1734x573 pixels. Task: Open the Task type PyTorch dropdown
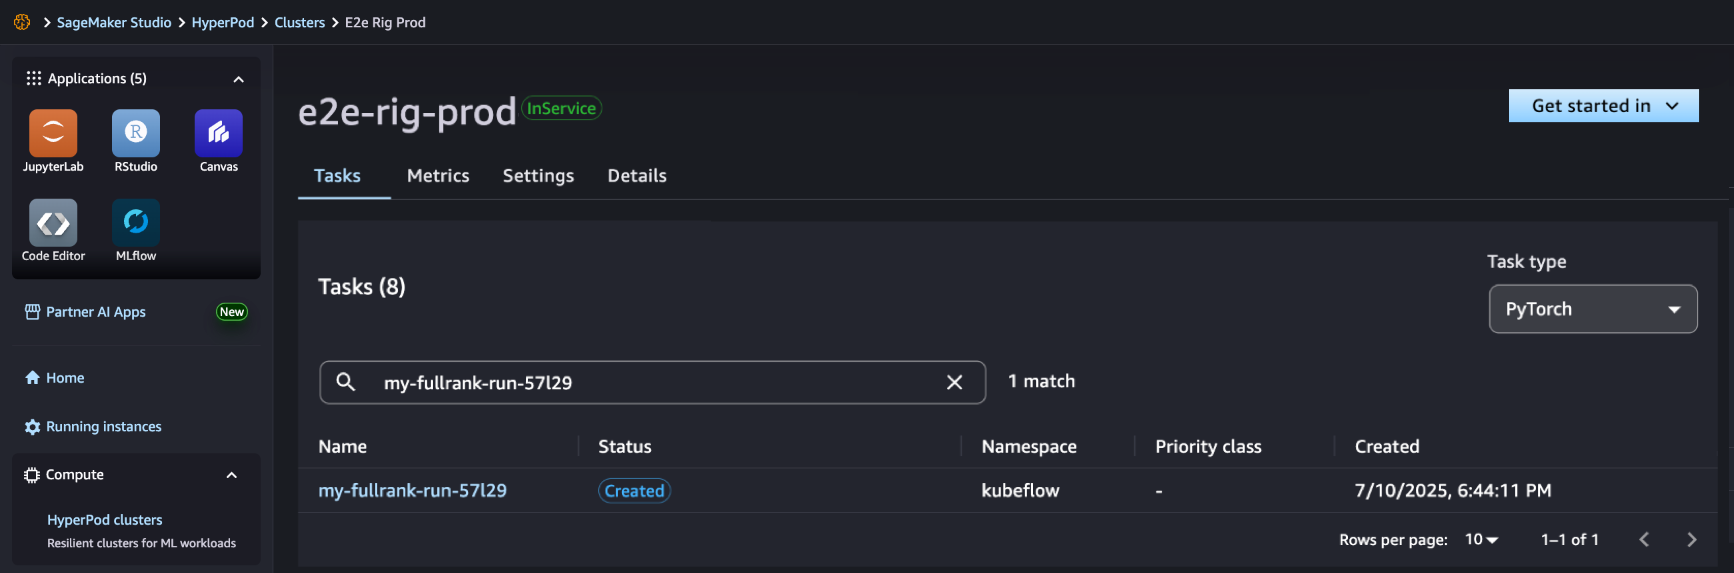point(1593,309)
